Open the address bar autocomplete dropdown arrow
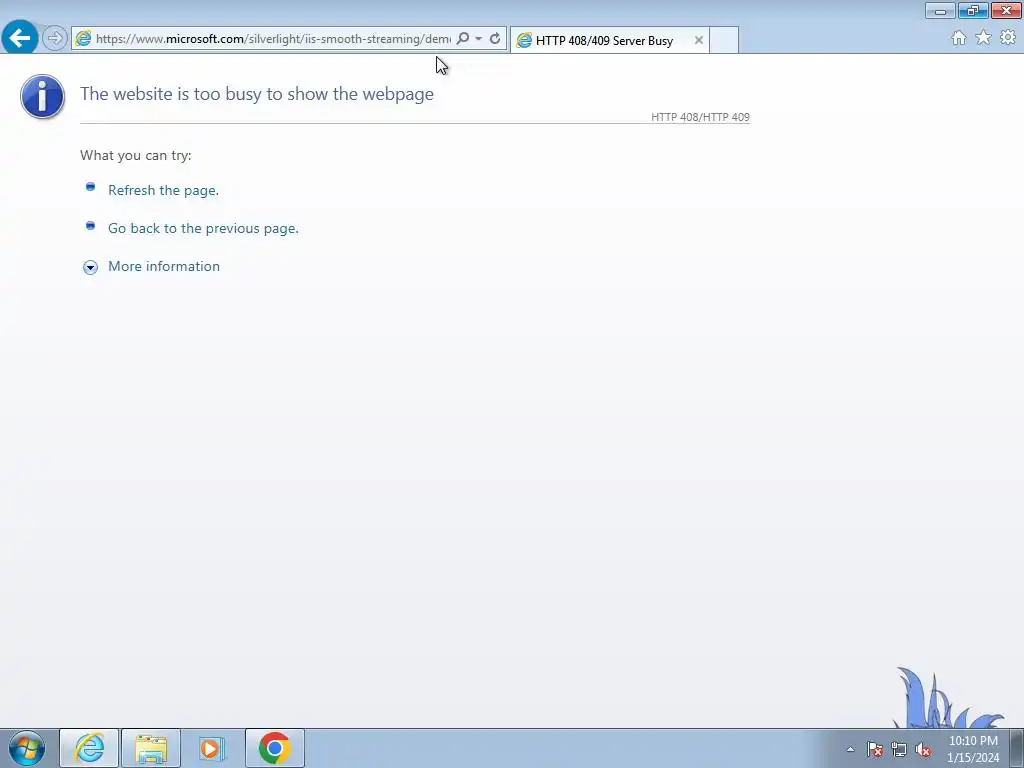The height and width of the screenshot is (768, 1024). (x=479, y=39)
